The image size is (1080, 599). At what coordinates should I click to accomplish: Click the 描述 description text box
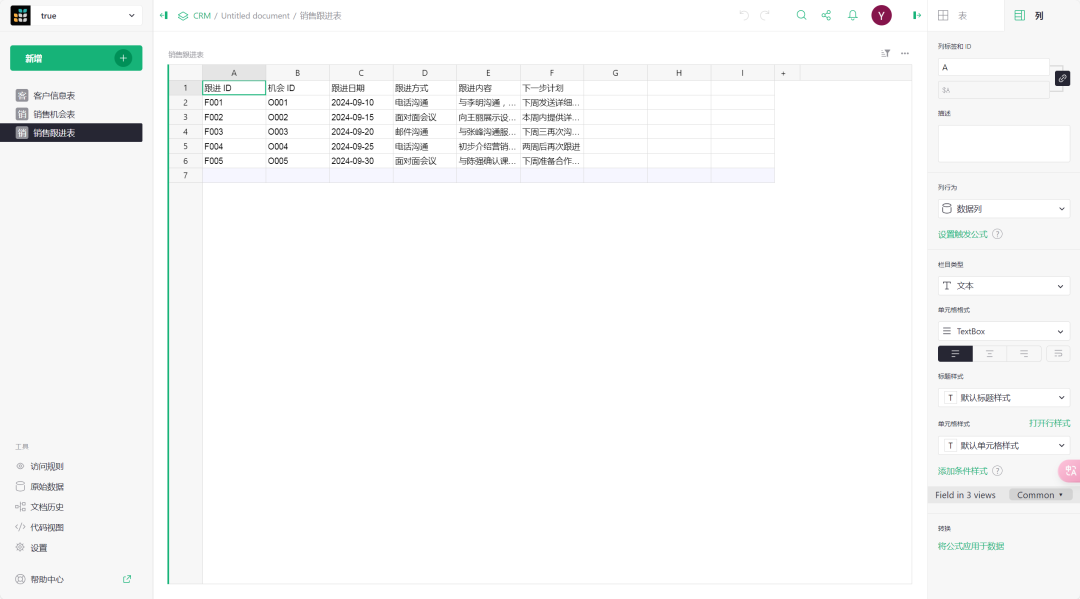point(1003,144)
